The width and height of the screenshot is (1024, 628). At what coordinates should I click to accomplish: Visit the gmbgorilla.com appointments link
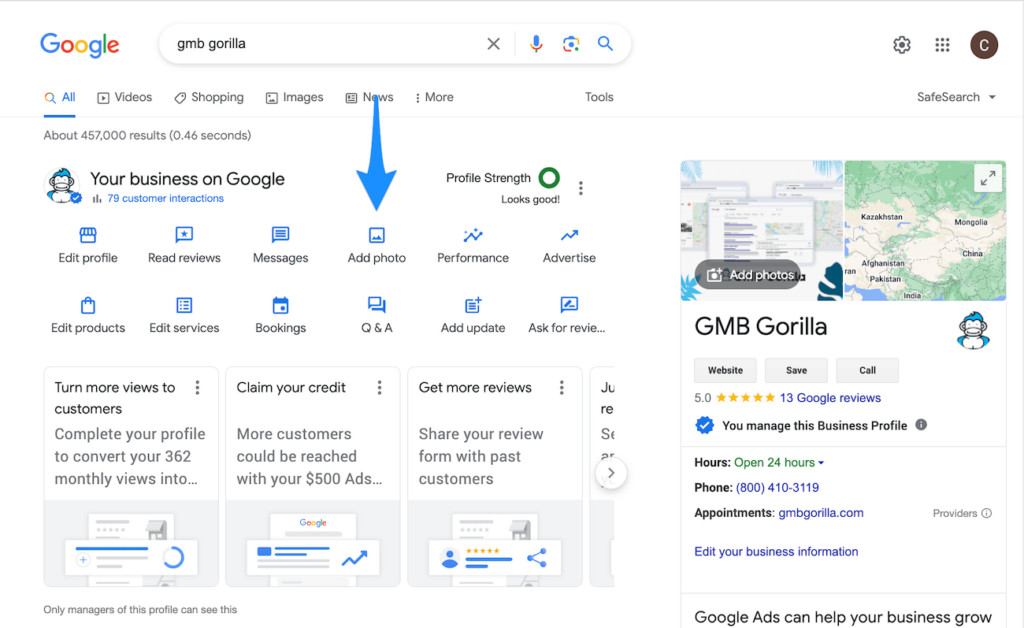pos(821,512)
